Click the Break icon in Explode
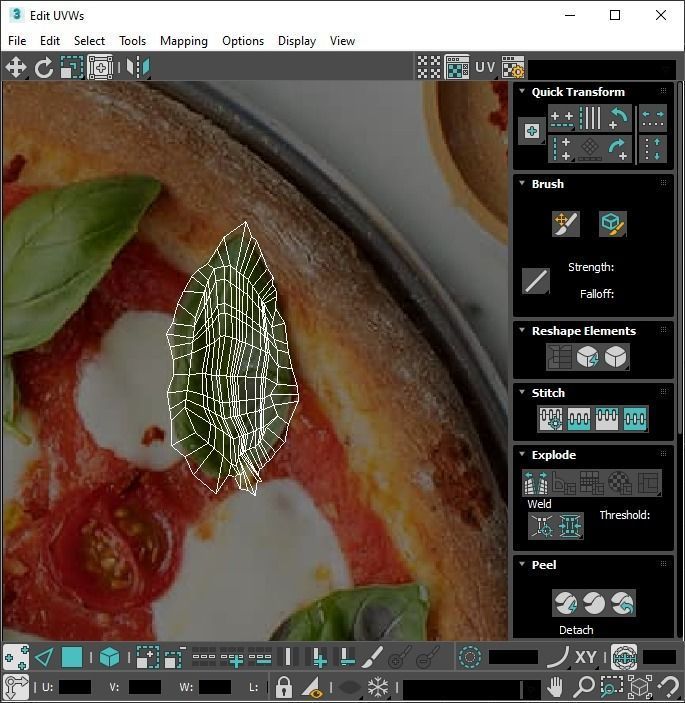 tap(536, 483)
